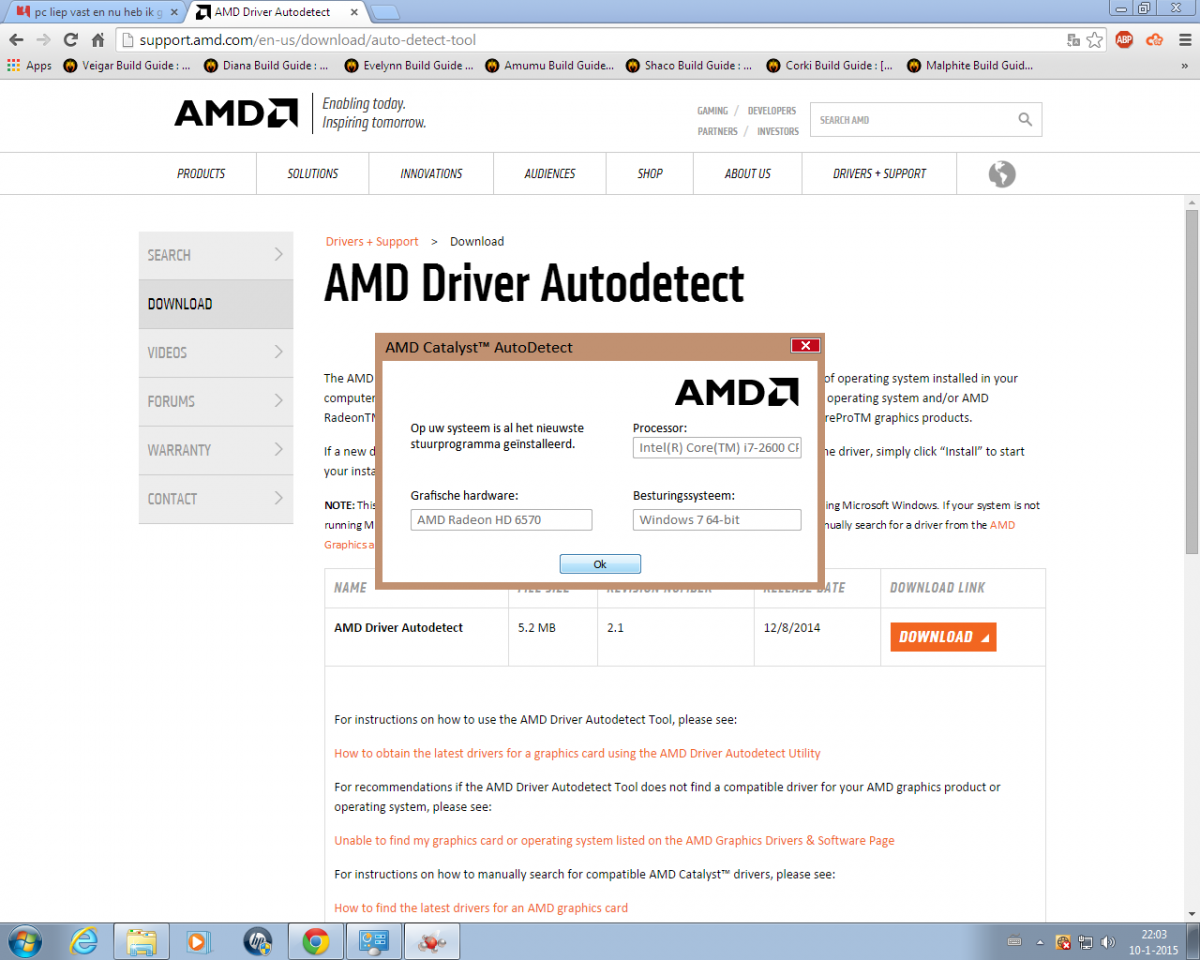Open the network icon in system tray
The image size is (1200, 960).
(x=1085, y=942)
